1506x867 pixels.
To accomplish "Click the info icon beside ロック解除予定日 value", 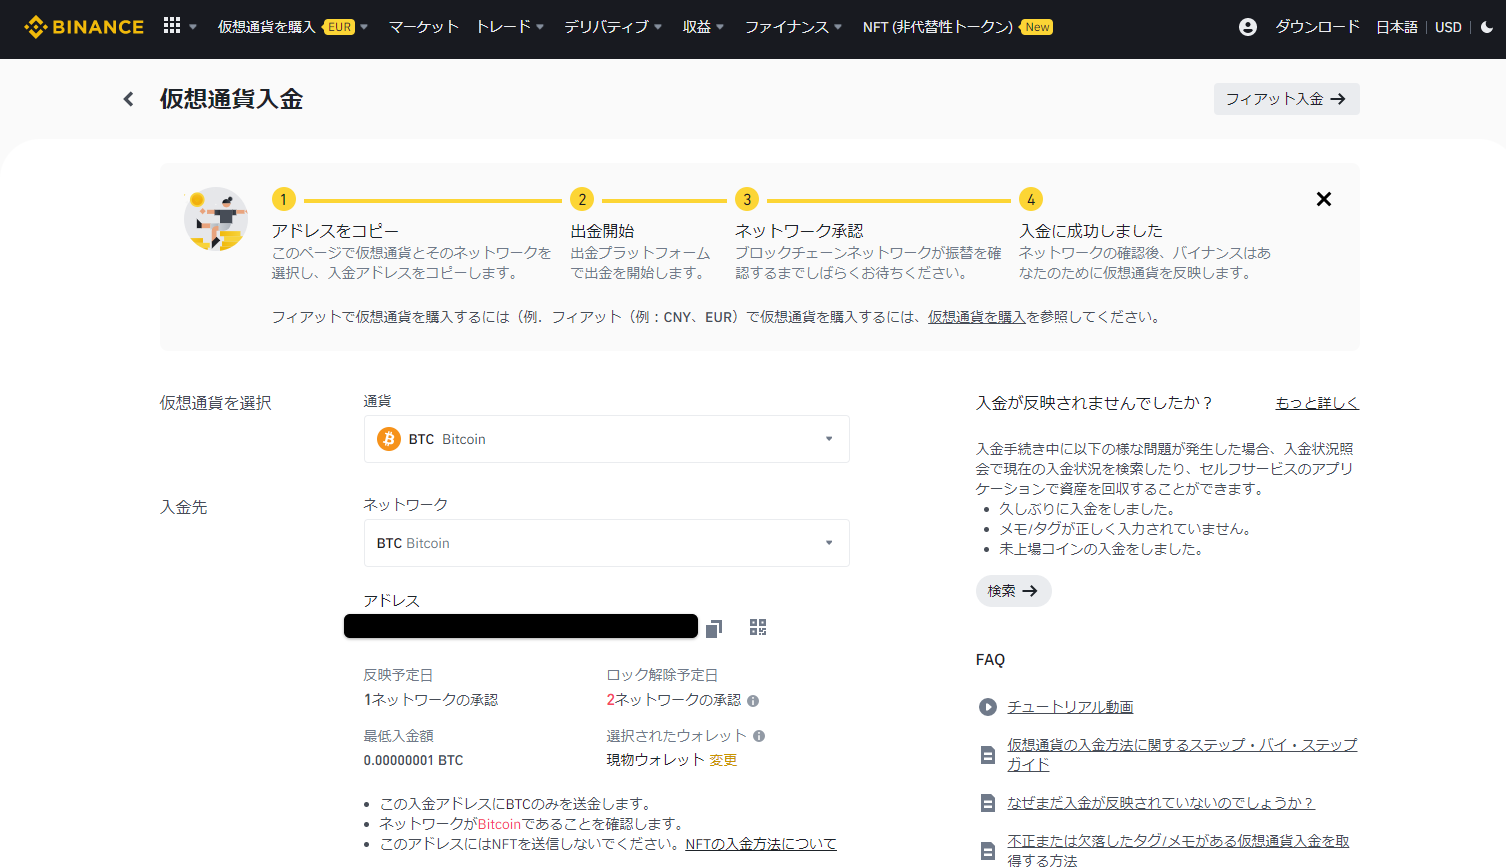I will pyautogui.click(x=753, y=701).
